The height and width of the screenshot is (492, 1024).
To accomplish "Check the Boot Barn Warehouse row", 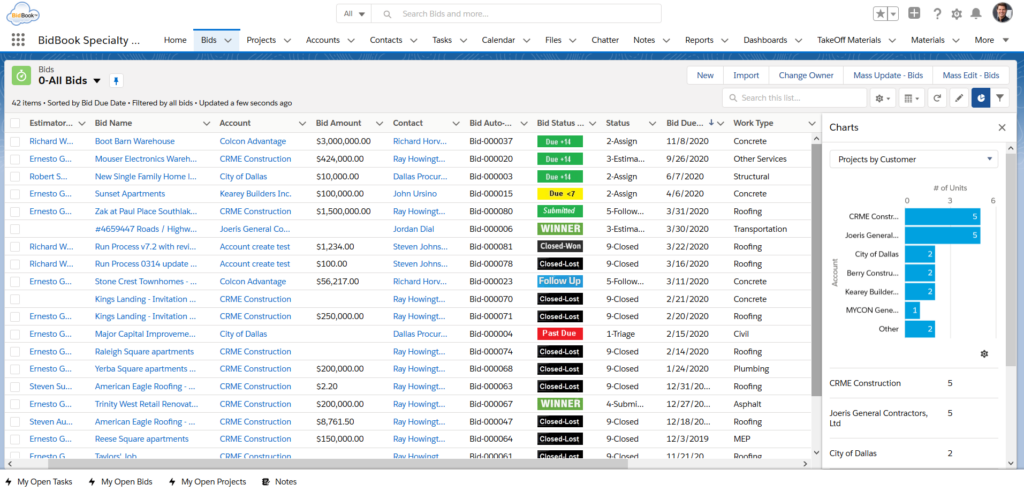I will coord(15,141).
